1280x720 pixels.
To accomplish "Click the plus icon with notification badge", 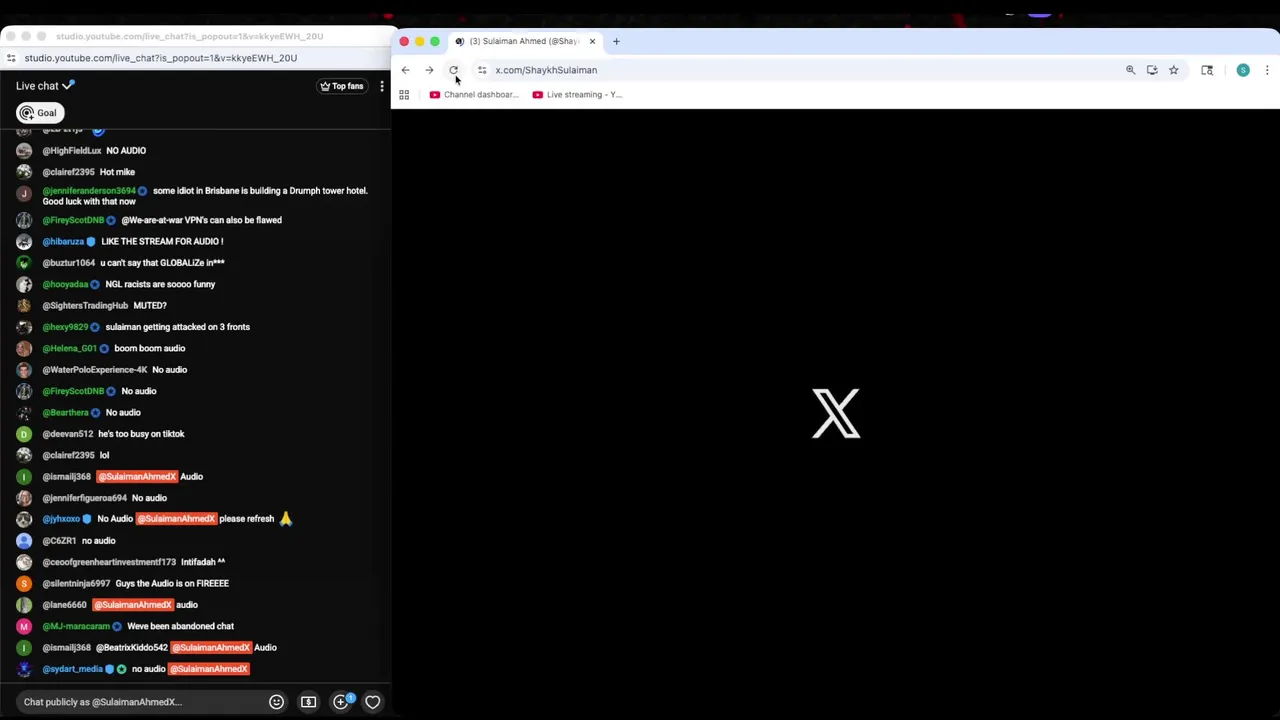I will [x=341, y=702].
